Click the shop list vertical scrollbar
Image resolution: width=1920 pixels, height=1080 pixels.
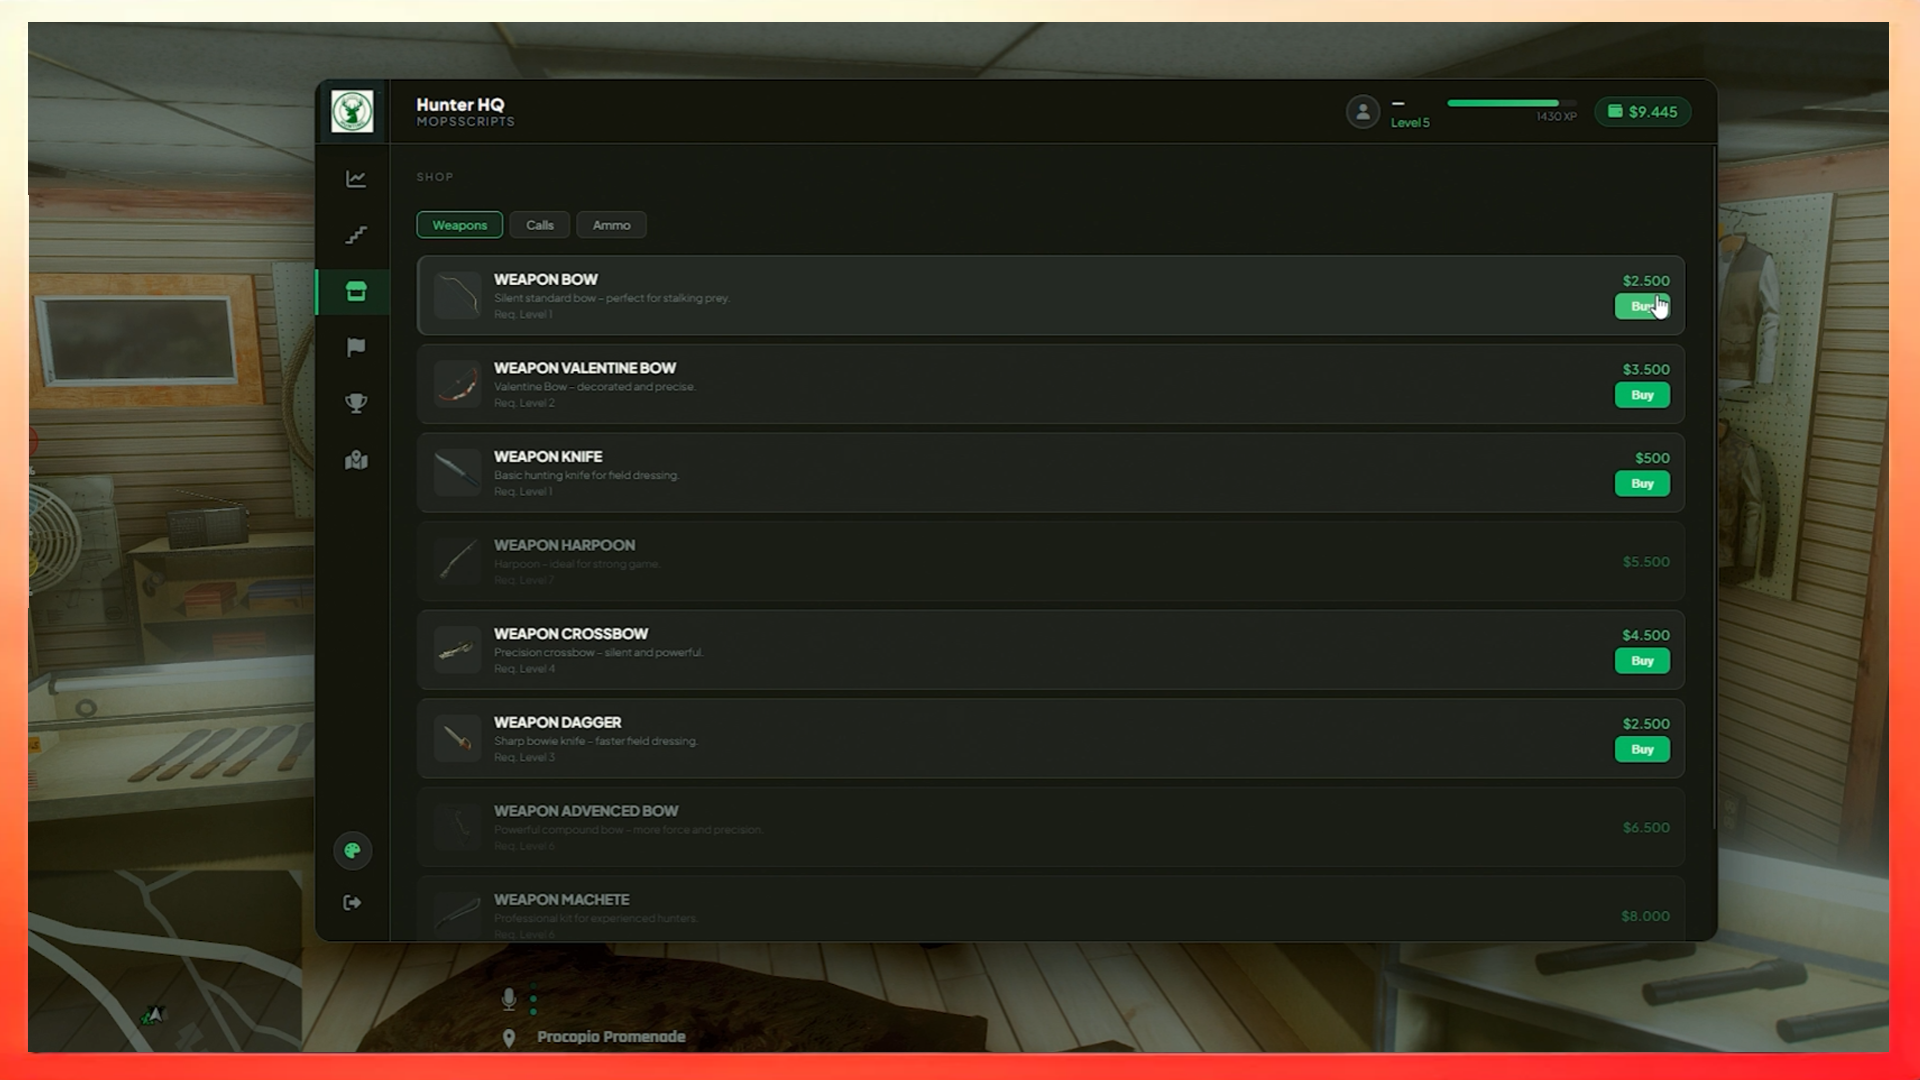coord(1714,488)
